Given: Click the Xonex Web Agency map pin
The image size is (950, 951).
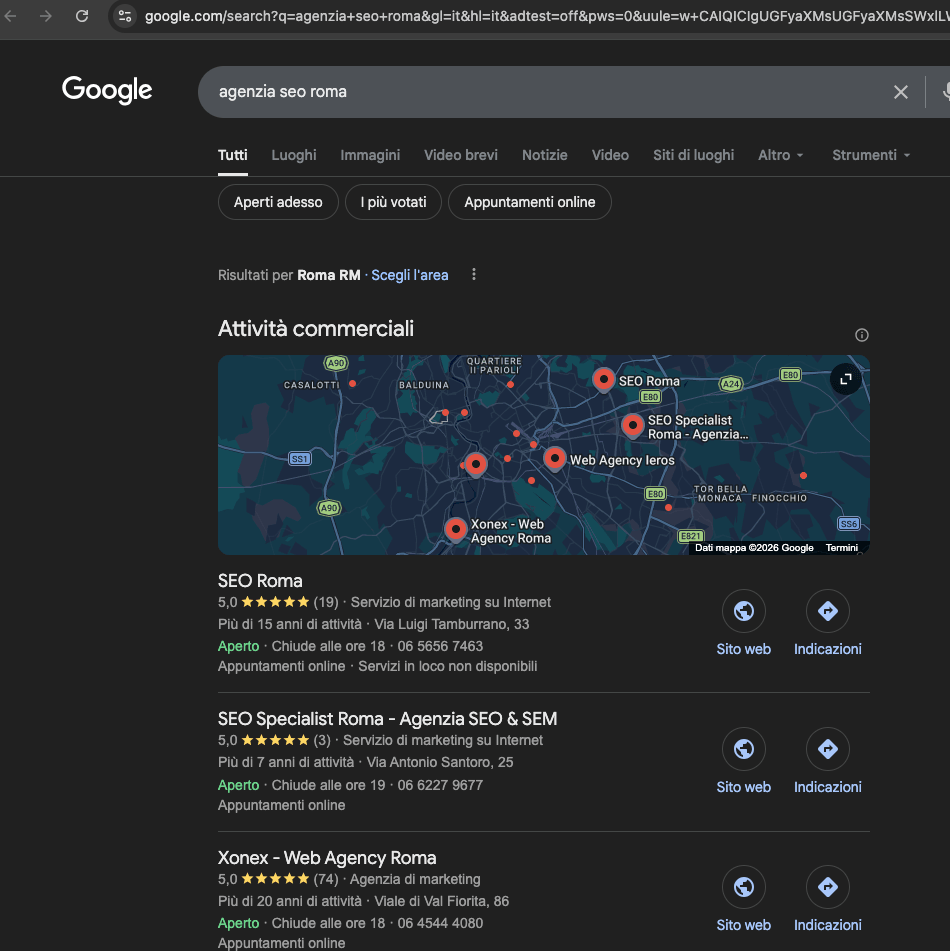Looking at the screenshot, I should (x=456, y=529).
